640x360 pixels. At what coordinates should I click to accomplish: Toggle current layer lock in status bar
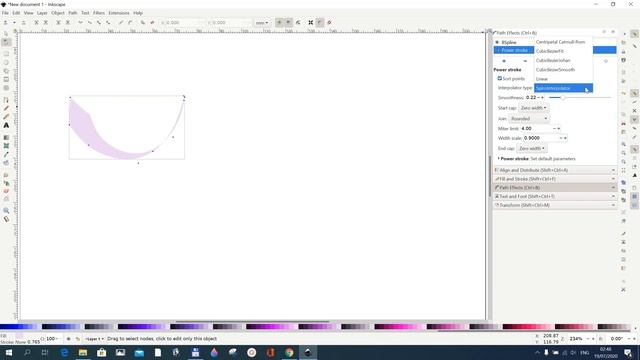[78, 339]
